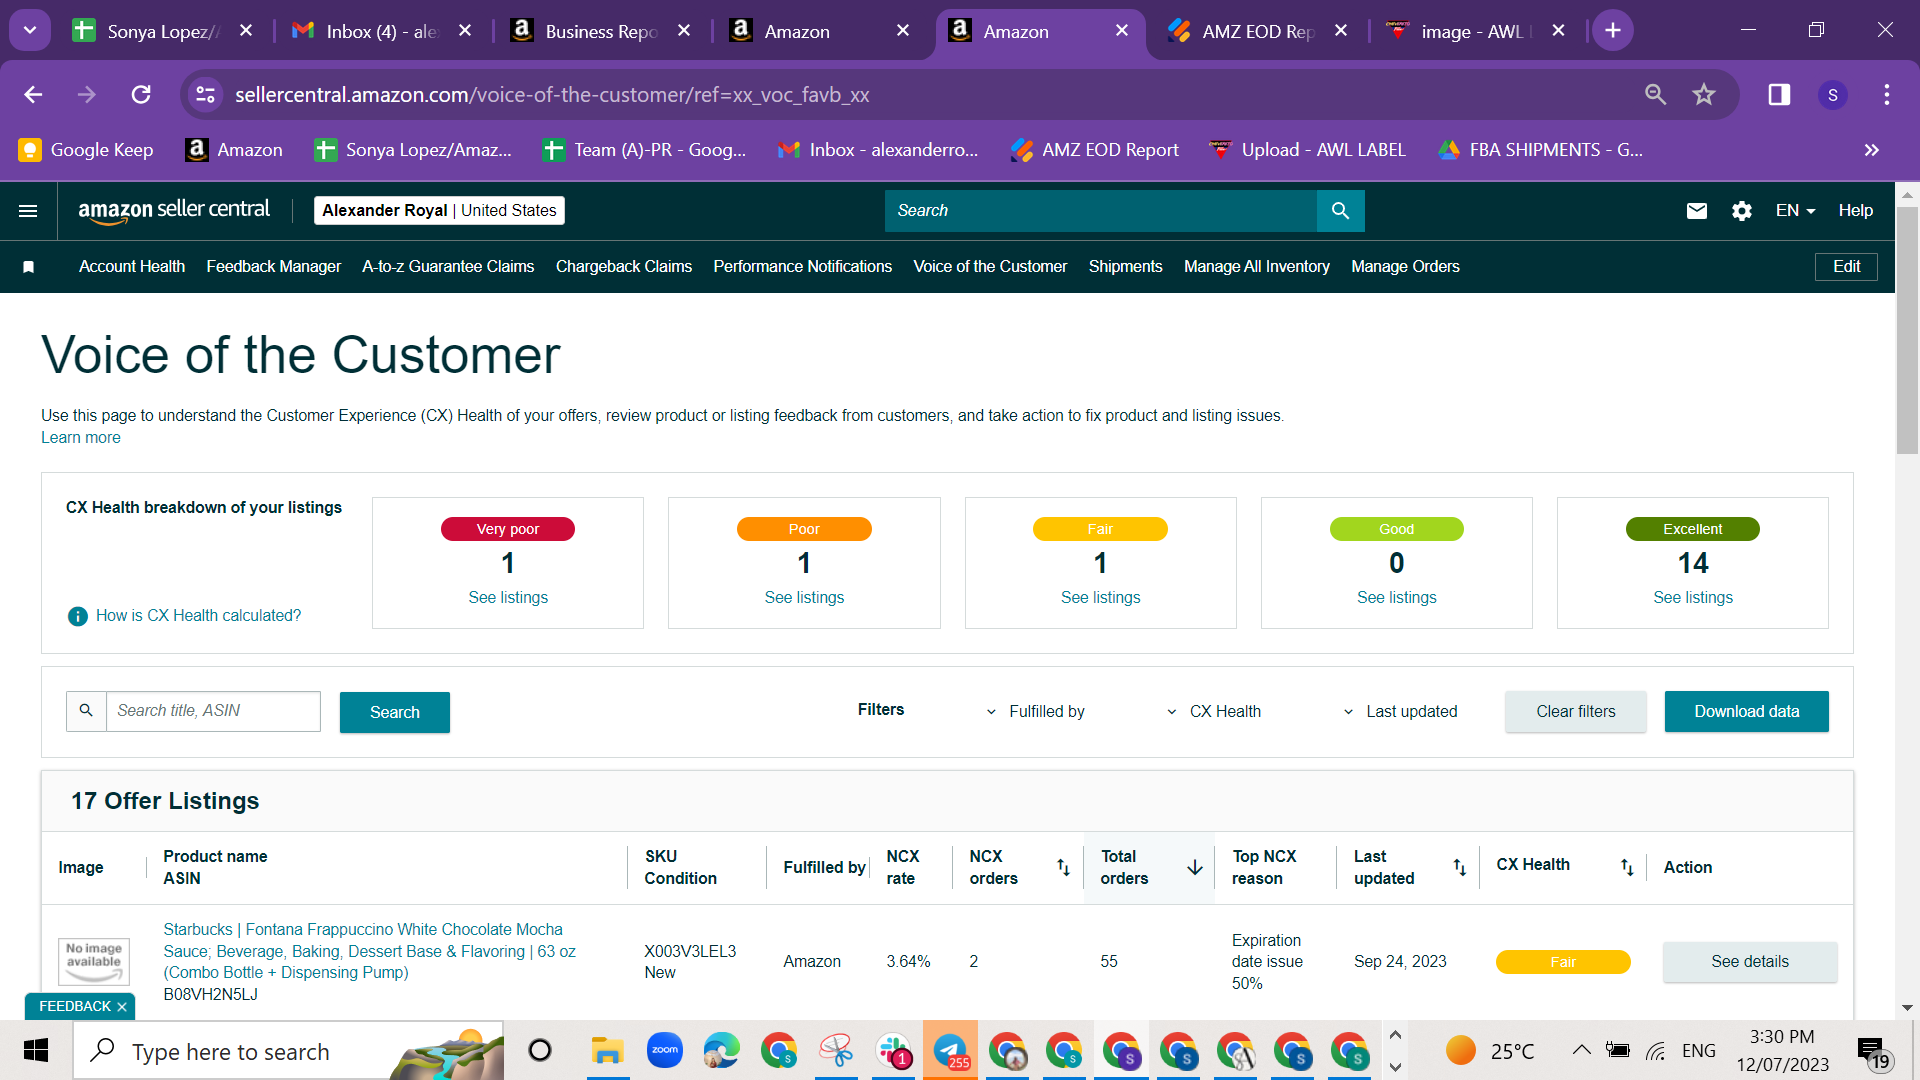The image size is (1920, 1080).
Task: Click the info icon beside CX Health calculated
Action: coord(78,616)
